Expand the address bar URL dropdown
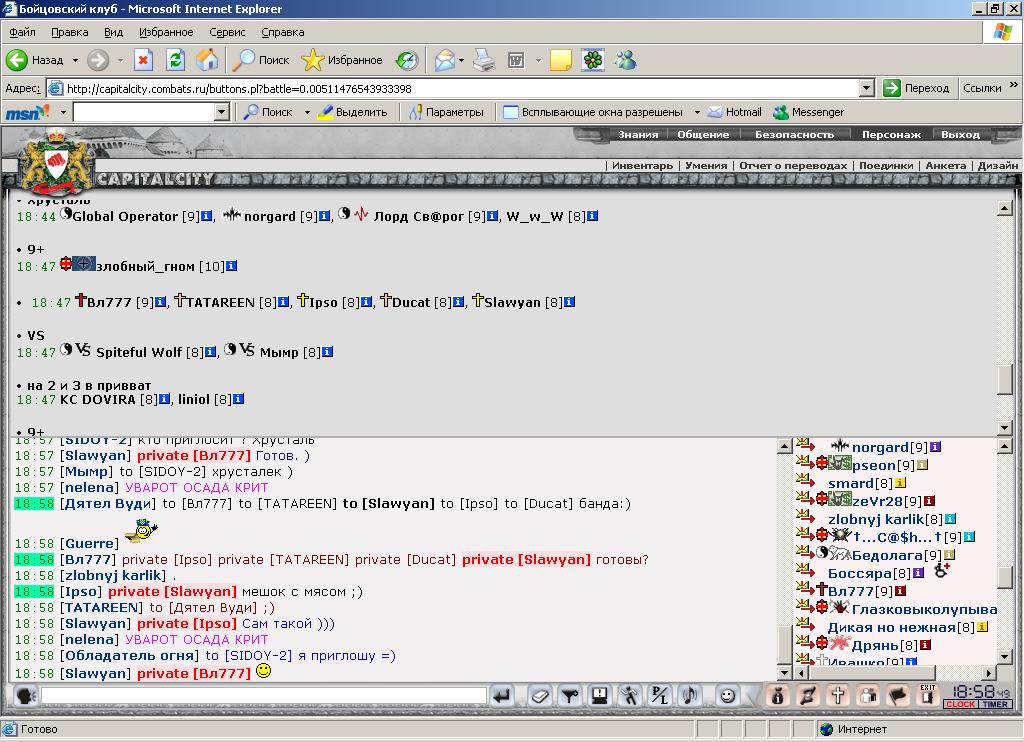 [x=867, y=88]
